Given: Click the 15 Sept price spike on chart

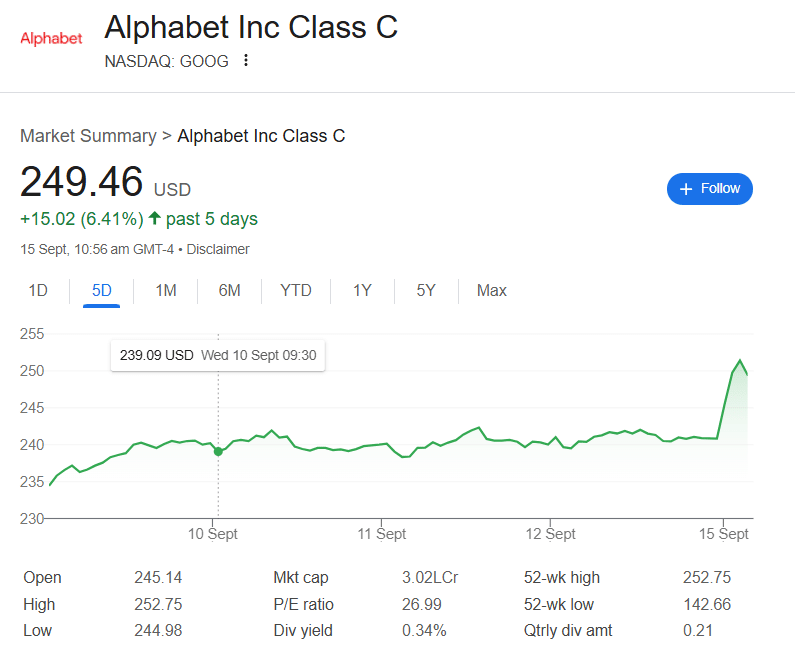Looking at the screenshot, I should click(740, 360).
